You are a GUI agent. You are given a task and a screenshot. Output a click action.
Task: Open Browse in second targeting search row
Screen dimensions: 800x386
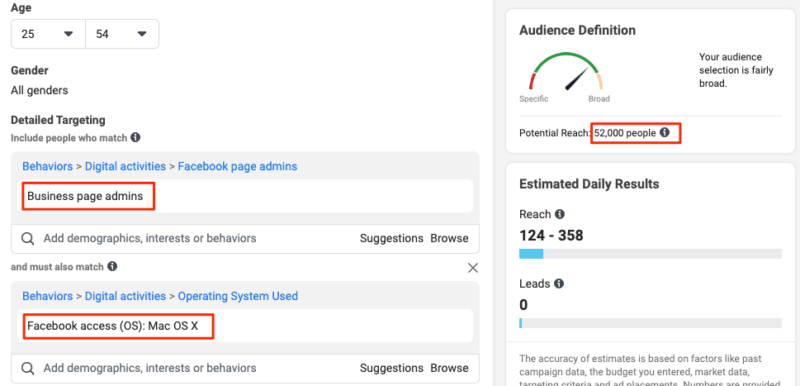coord(449,368)
